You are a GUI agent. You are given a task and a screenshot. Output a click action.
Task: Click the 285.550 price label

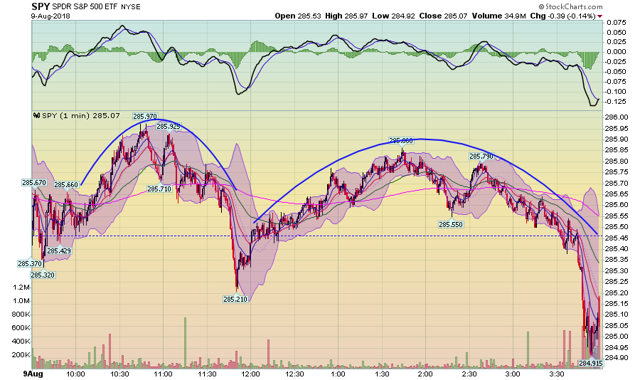[451, 224]
